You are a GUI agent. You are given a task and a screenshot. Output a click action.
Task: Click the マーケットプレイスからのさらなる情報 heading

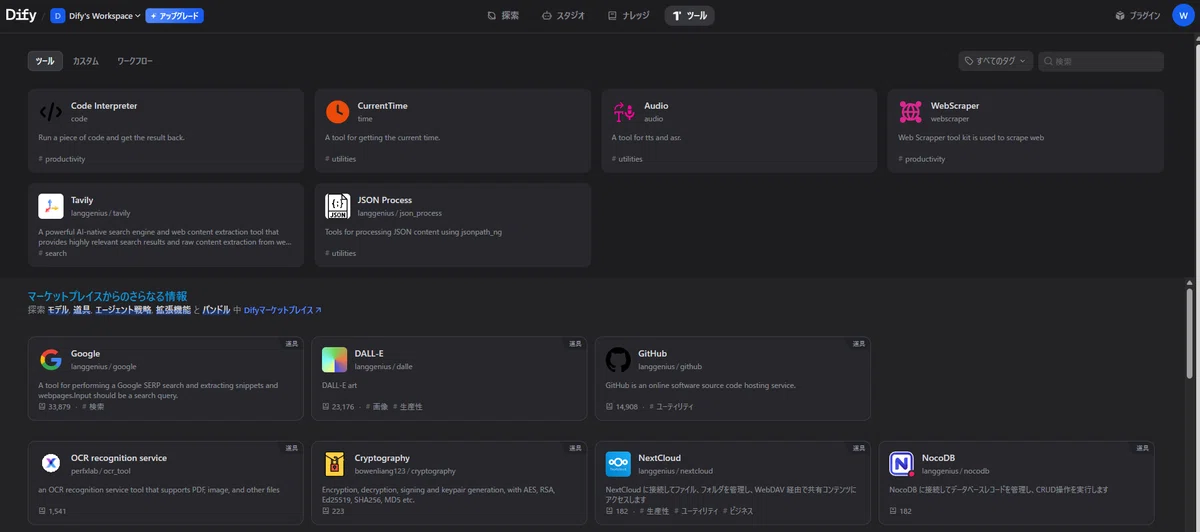[x=107, y=296]
